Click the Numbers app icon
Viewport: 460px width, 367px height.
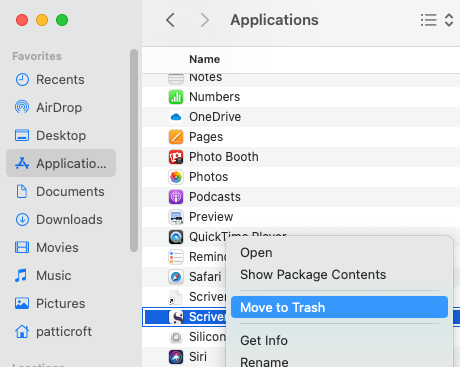click(176, 97)
